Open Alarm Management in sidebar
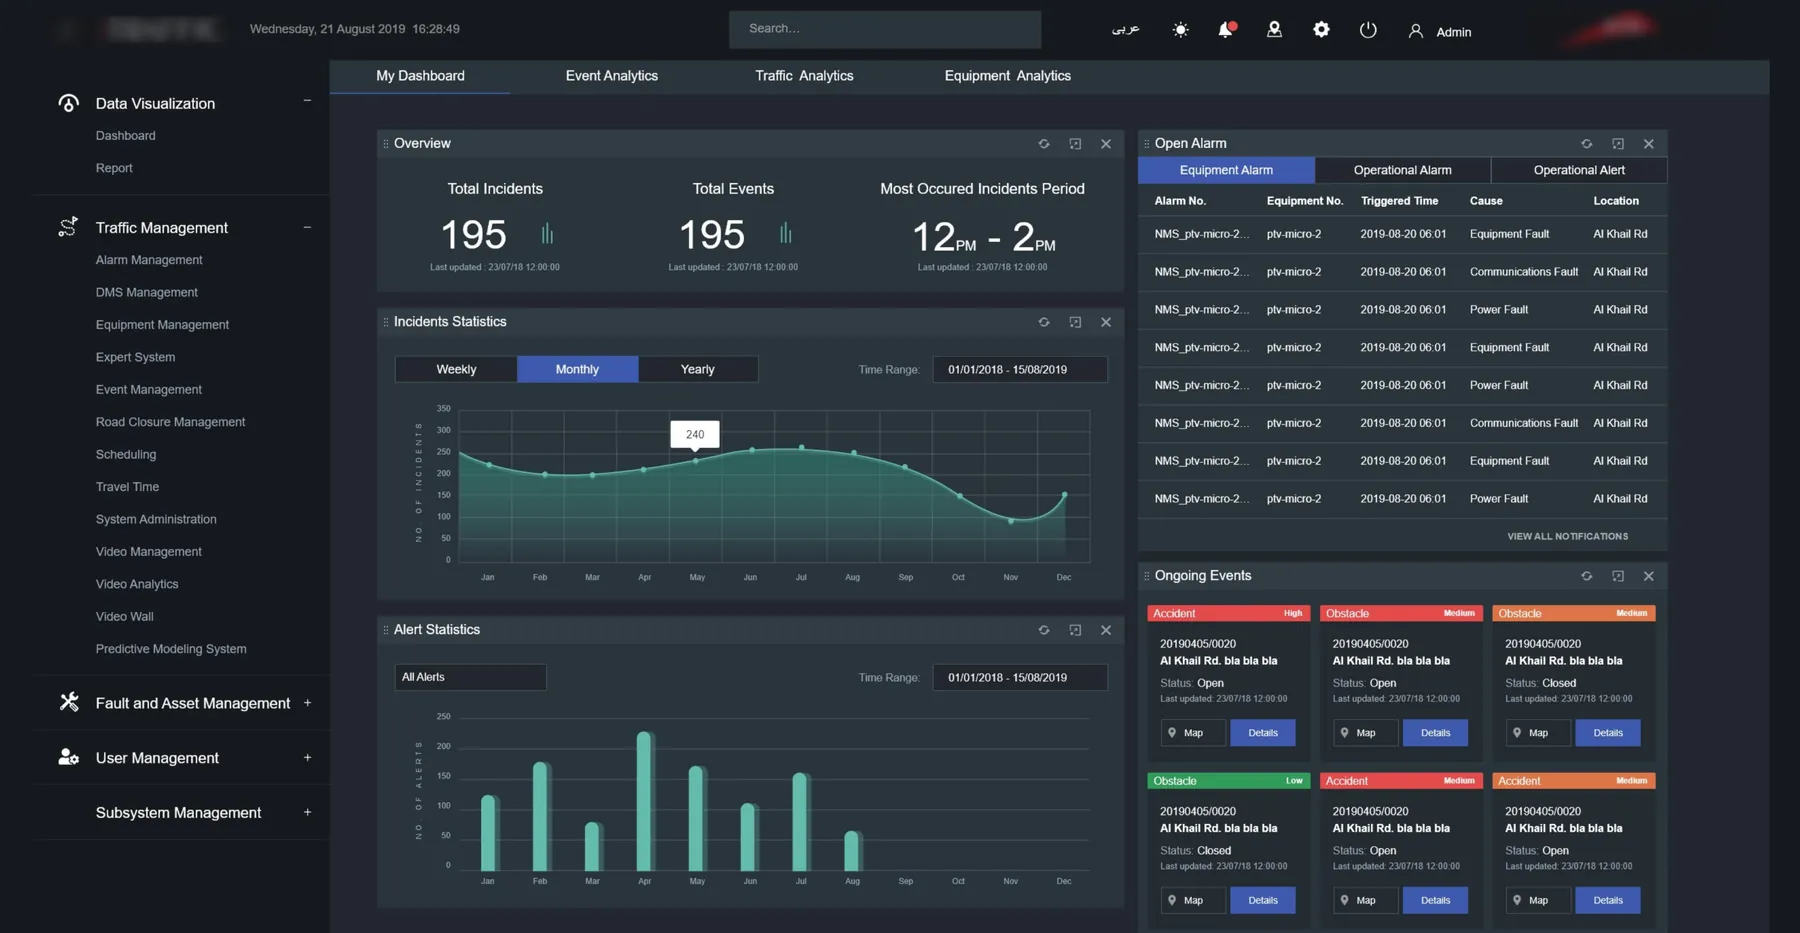The width and height of the screenshot is (1800, 933). 149,260
